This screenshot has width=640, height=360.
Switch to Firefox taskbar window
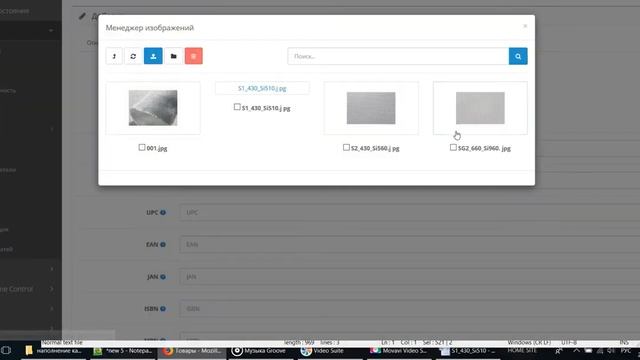(x=192, y=351)
